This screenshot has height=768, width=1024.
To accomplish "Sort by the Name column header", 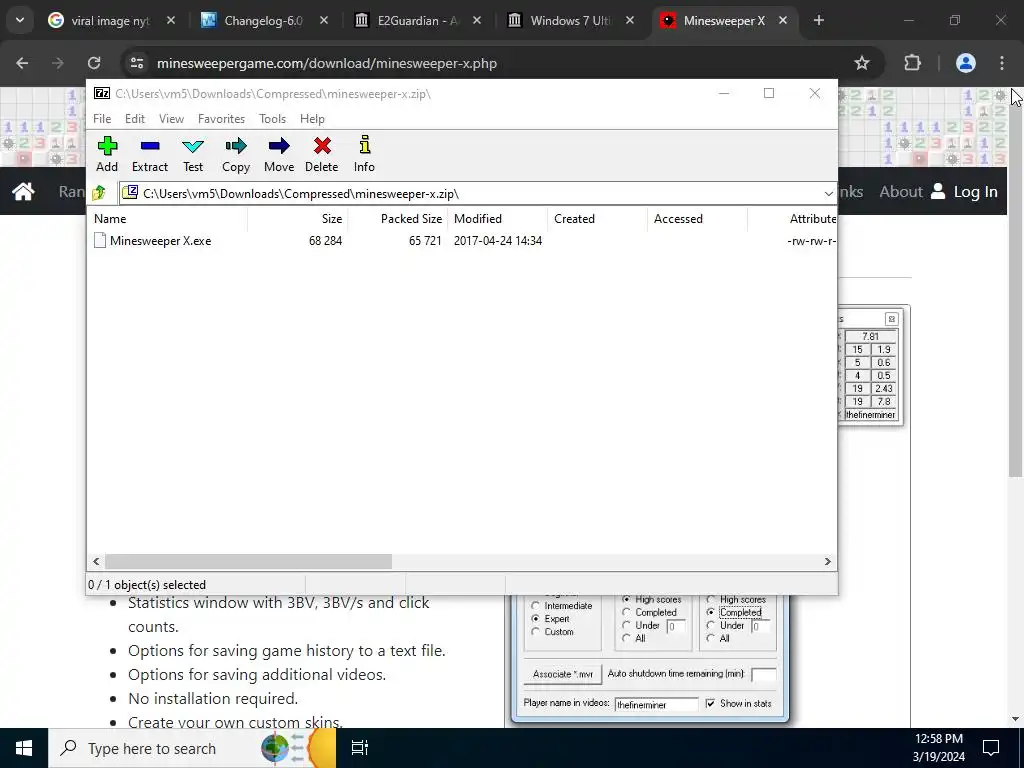I will coord(167,219).
